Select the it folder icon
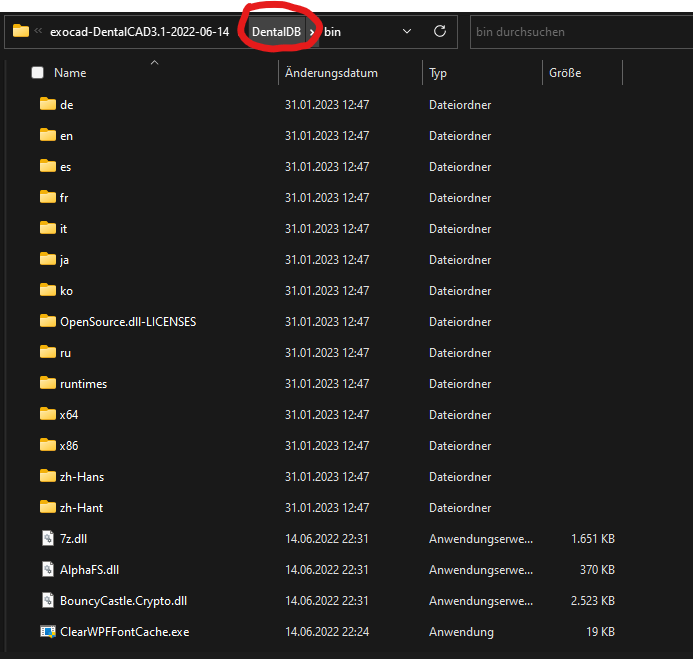 coord(48,228)
